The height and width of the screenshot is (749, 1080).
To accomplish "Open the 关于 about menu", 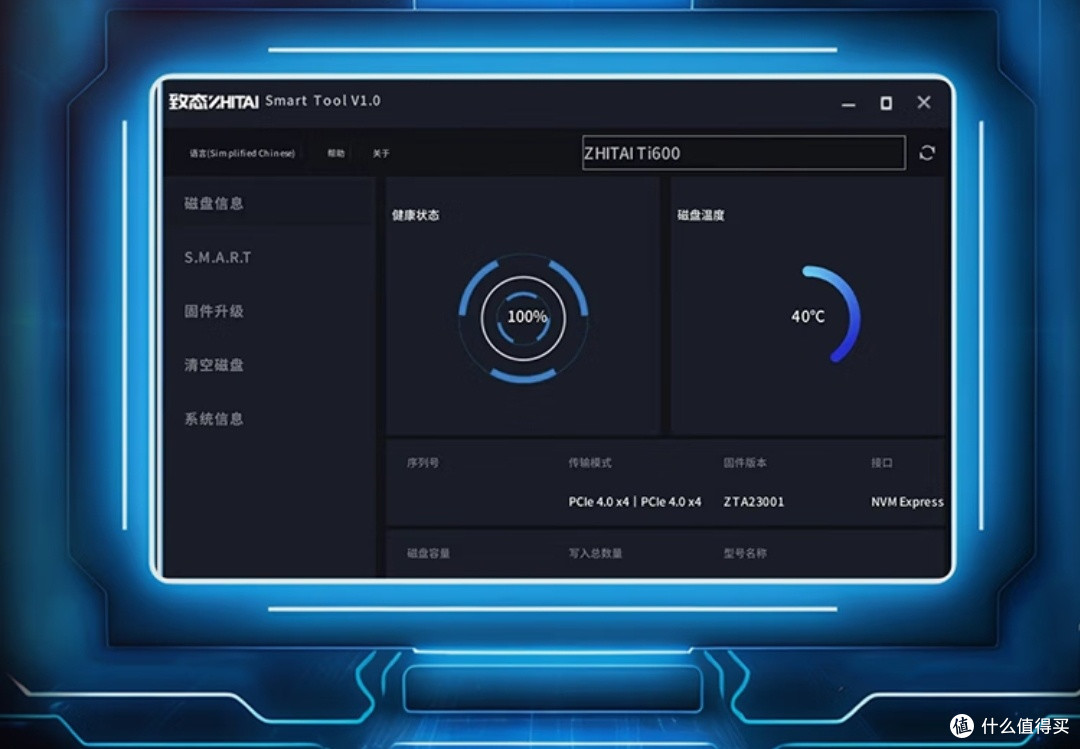I will click(x=381, y=153).
